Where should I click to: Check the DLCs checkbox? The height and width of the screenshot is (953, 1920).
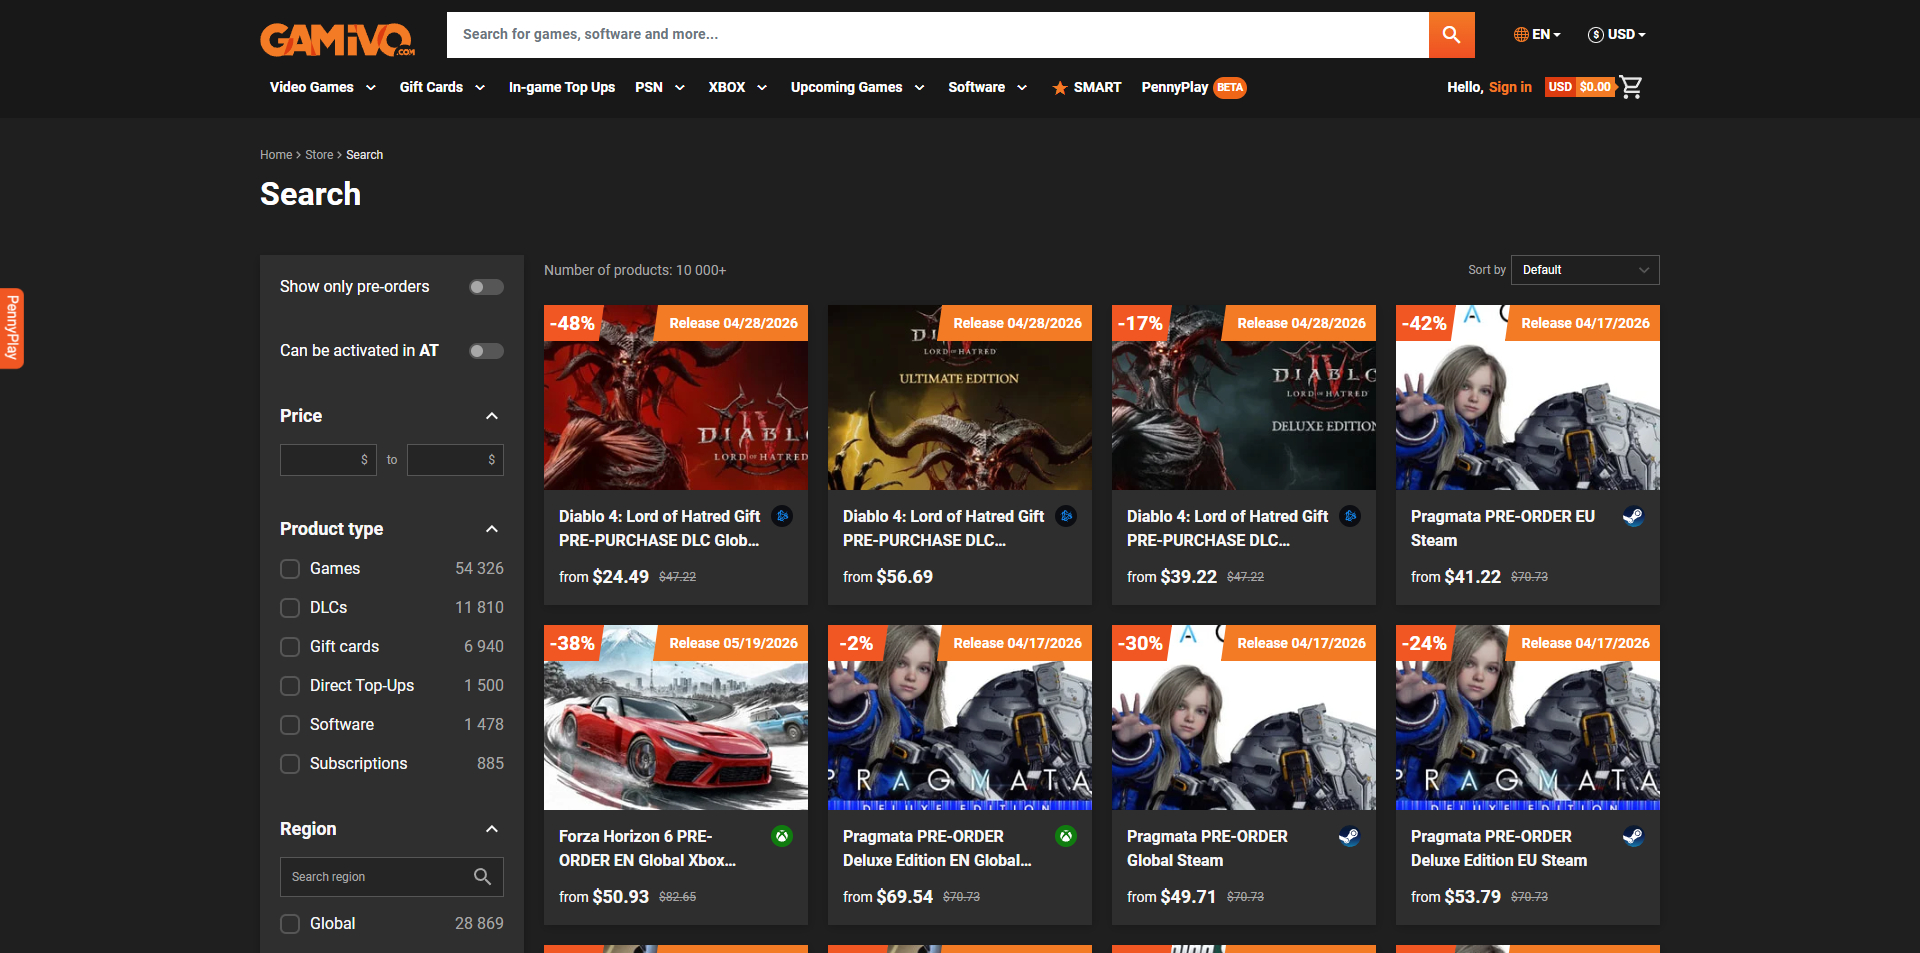(290, 608)
